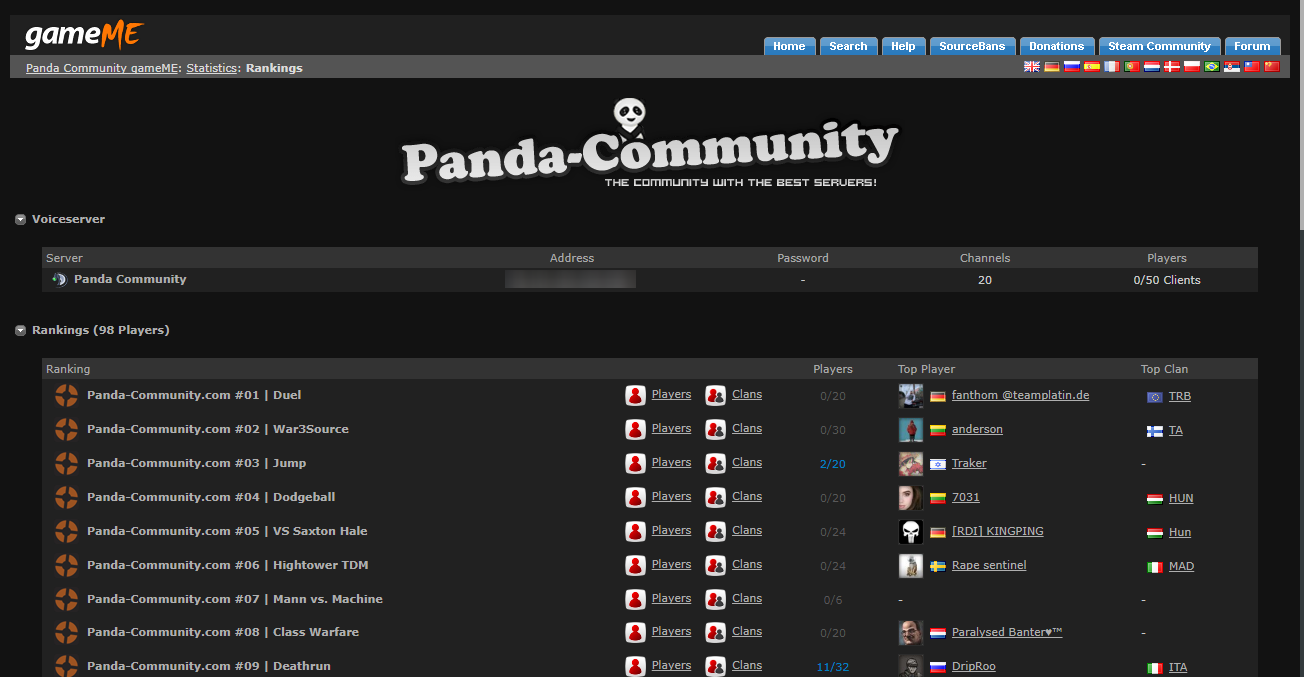The width and height of the screenshot is (1304, 677).
Task: Select the Brazilian flag for translation
Action: click(x=1211, y=66)
